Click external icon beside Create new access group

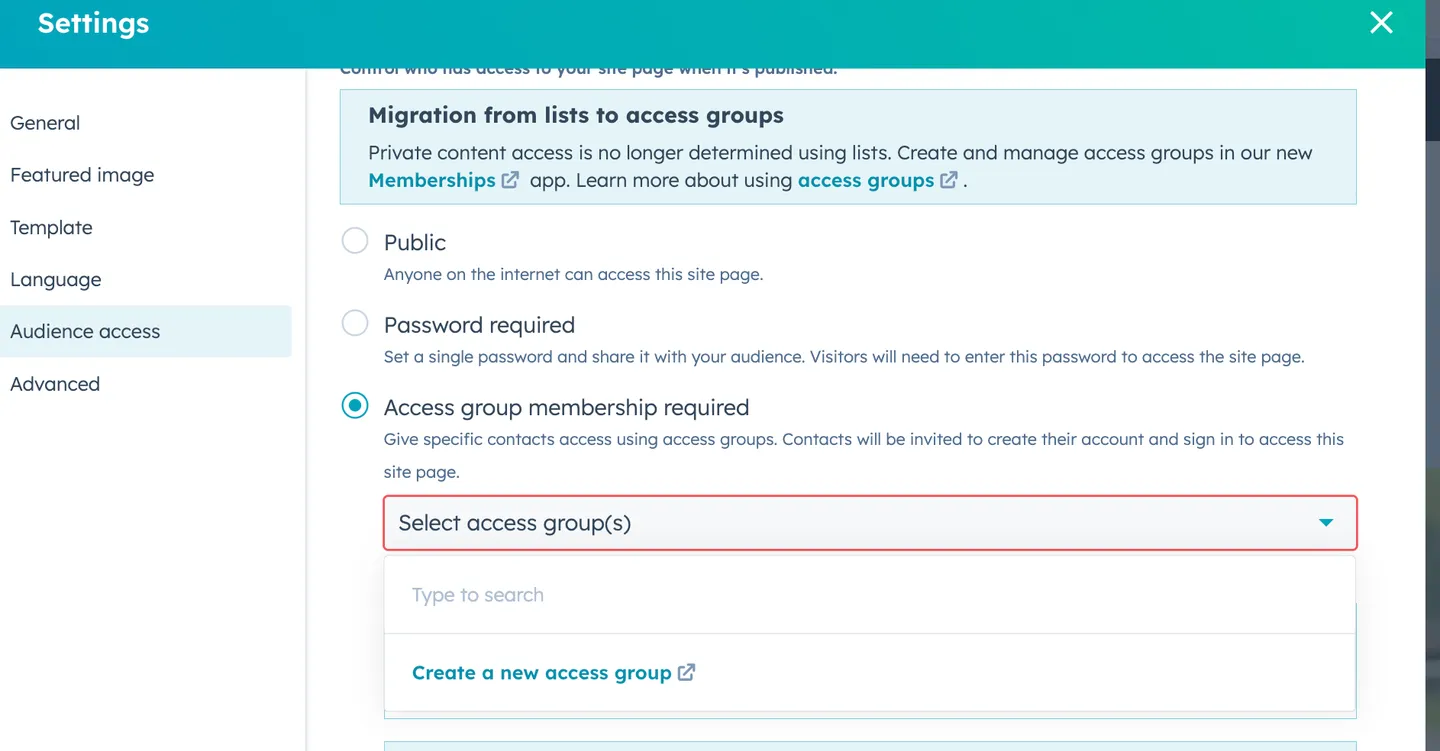pos(686,672)
